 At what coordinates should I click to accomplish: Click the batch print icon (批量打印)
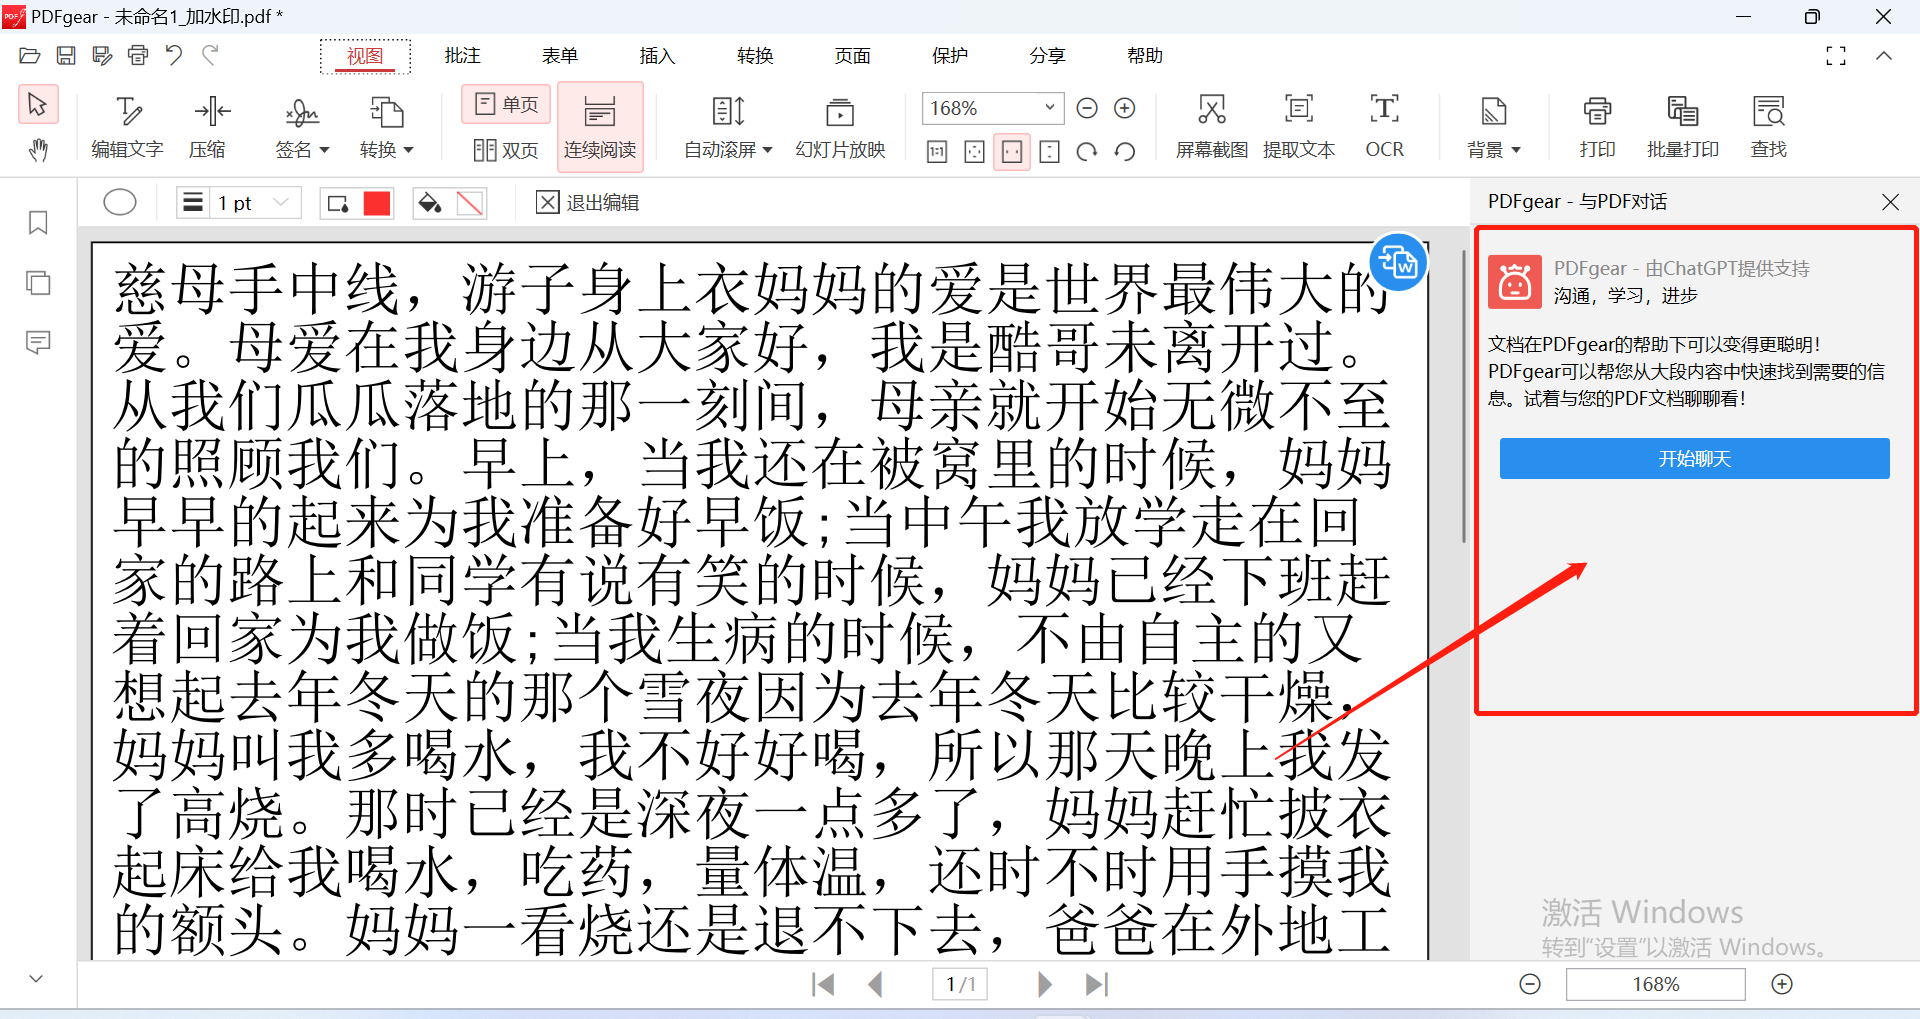1682,112
